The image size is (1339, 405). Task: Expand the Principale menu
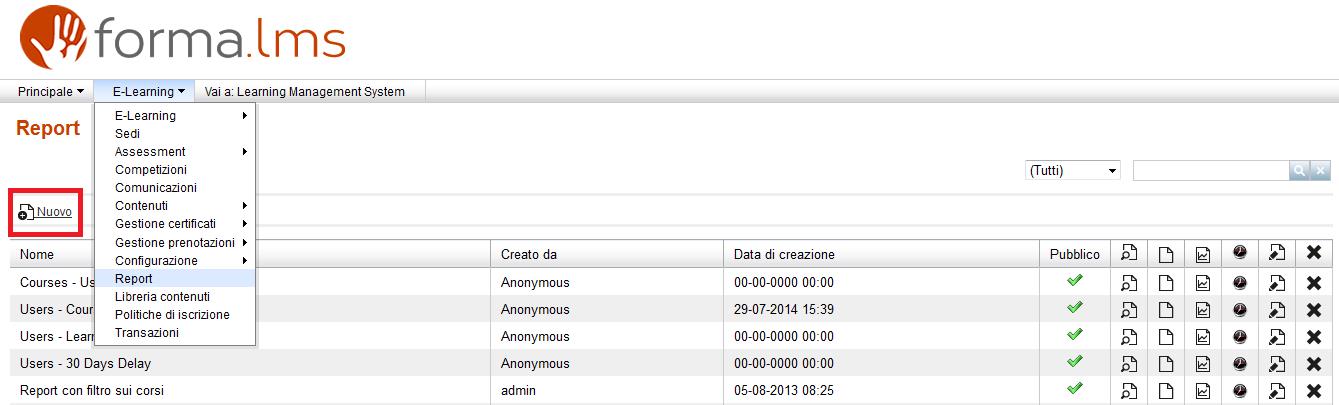pyautogui.click(x=50, y=92)
